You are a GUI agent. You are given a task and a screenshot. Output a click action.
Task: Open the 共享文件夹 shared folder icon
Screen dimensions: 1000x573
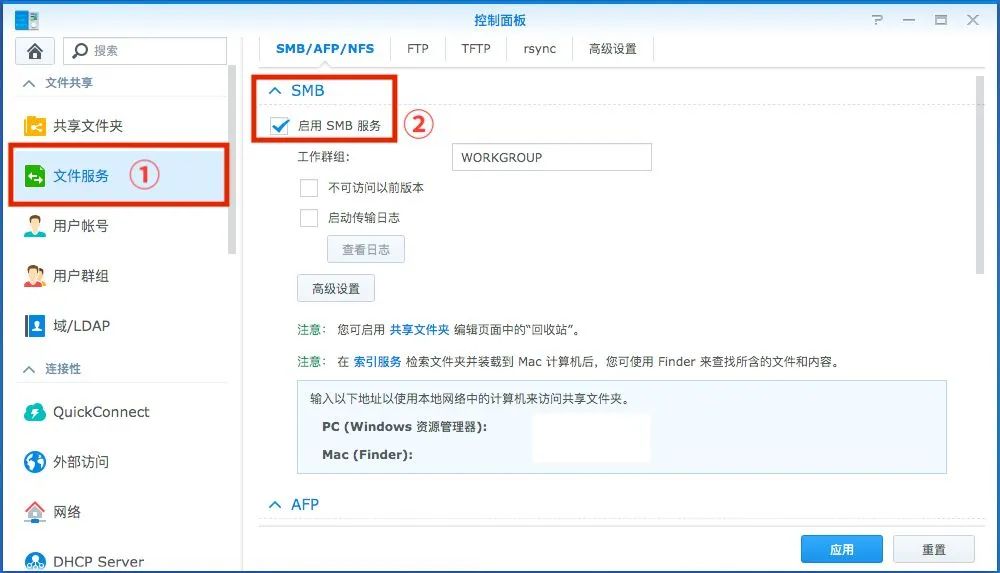point(34,126)
